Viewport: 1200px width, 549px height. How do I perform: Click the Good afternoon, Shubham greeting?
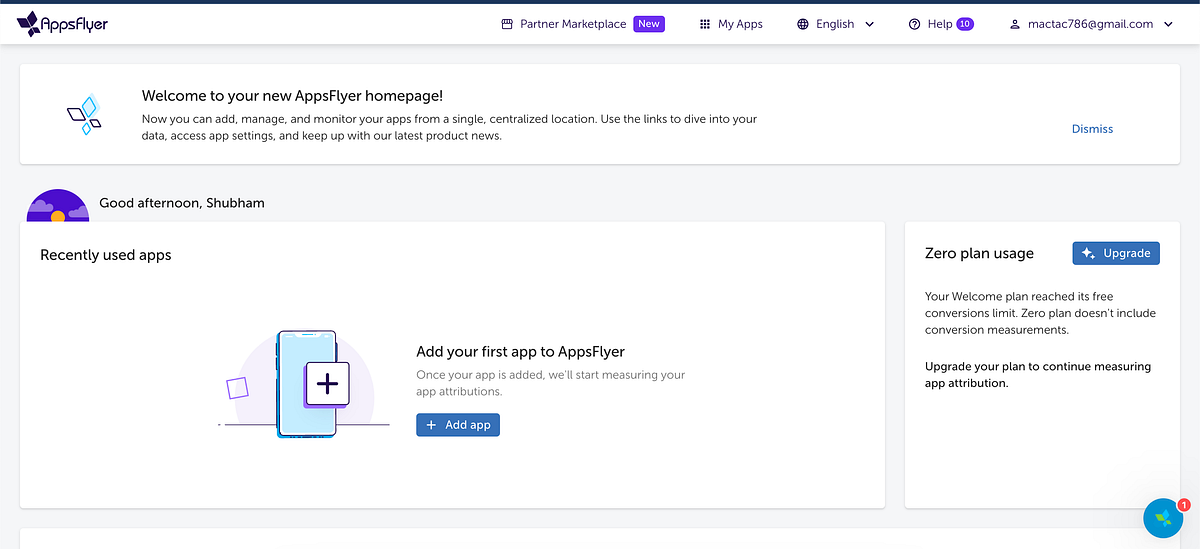tap(182, 203)
